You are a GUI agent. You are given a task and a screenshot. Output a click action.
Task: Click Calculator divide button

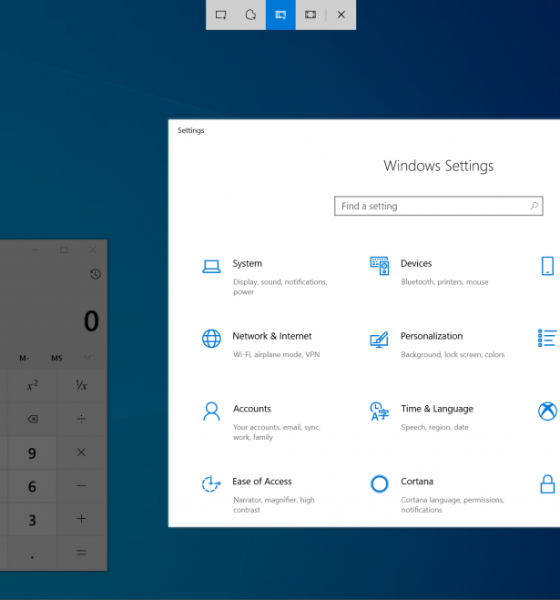(82, 419)
